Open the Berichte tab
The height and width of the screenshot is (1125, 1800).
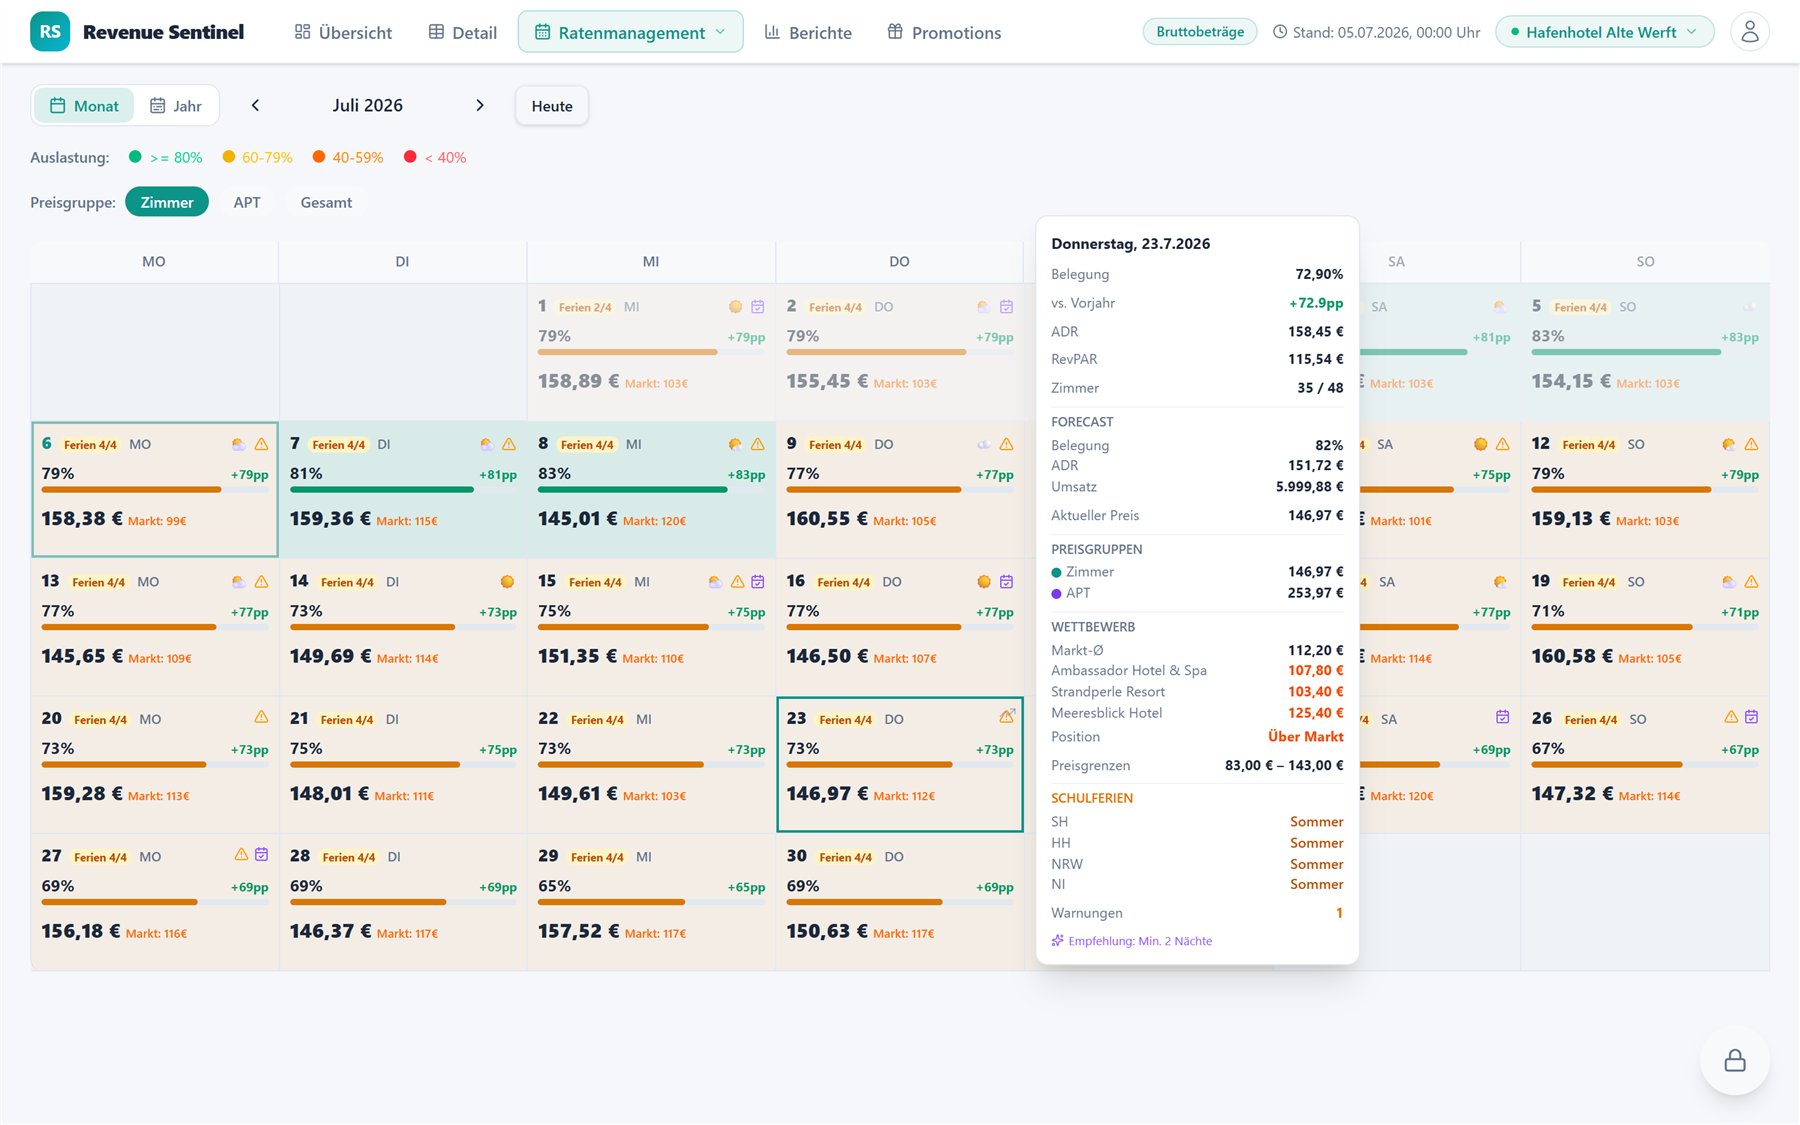click(x=808, y=32)
